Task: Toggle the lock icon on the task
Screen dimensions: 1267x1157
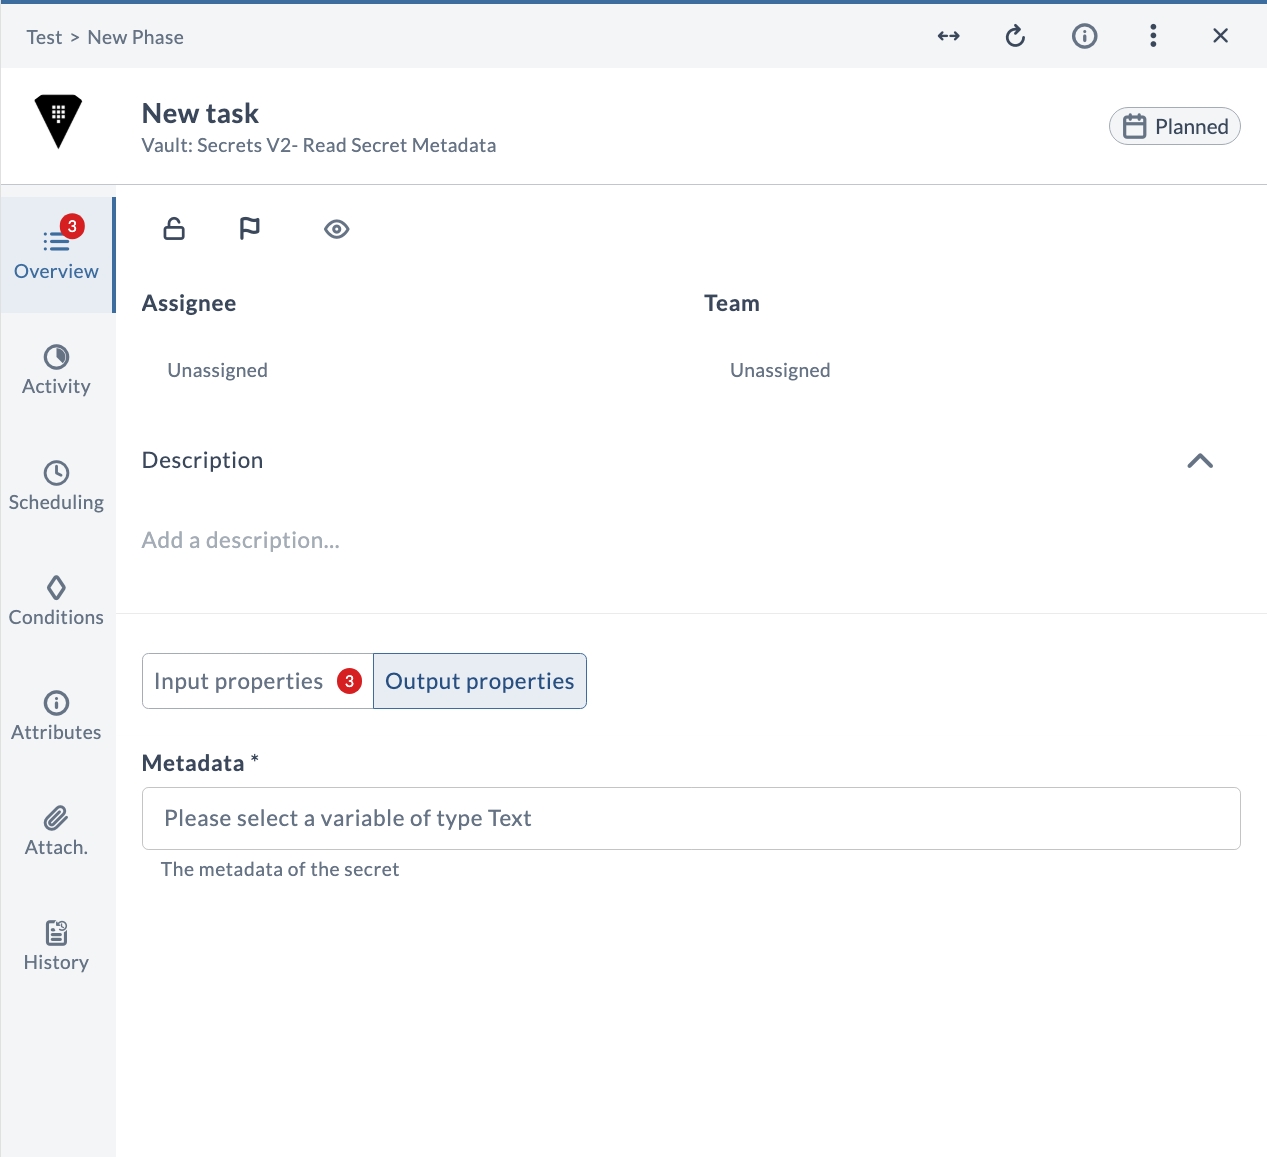Action: (174, 229)
